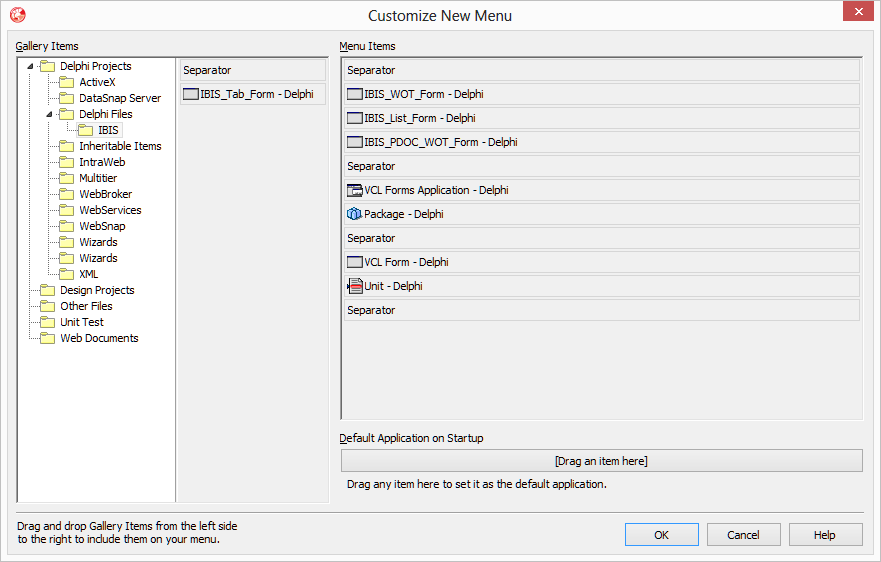Collapse the Delphi Files tree node
The height and width of the screenshot is (562, 881).
pos(50,115)
